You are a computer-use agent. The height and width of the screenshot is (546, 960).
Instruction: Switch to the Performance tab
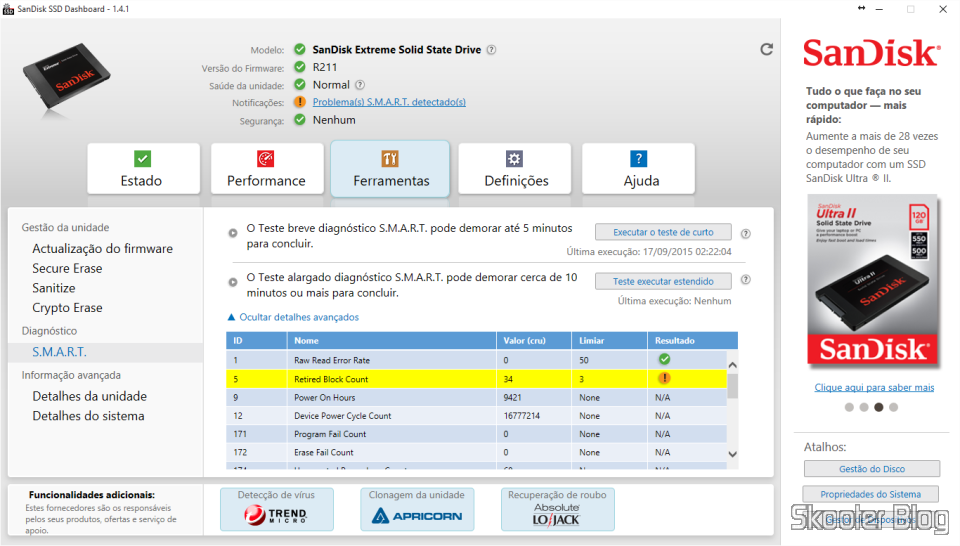[267, 169]
